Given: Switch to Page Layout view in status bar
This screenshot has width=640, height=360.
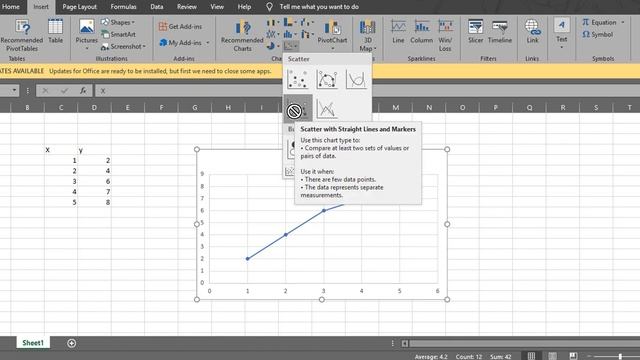Looking at the screenshot, I should pyautogui.click(x=552, y=356).
